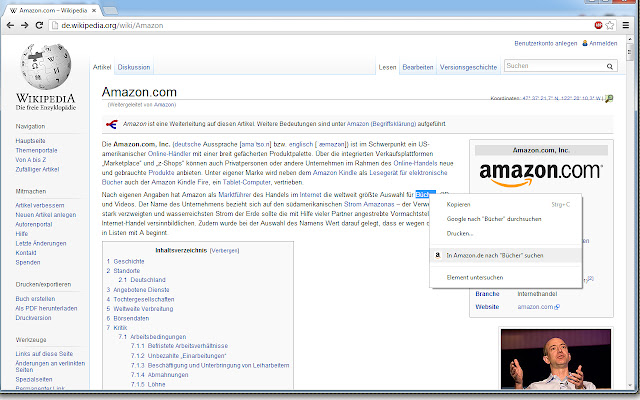This screenshot has width=640, height=400.
Task: Open Zufälliger Artikel sidebar link
Action: point(37,169)
